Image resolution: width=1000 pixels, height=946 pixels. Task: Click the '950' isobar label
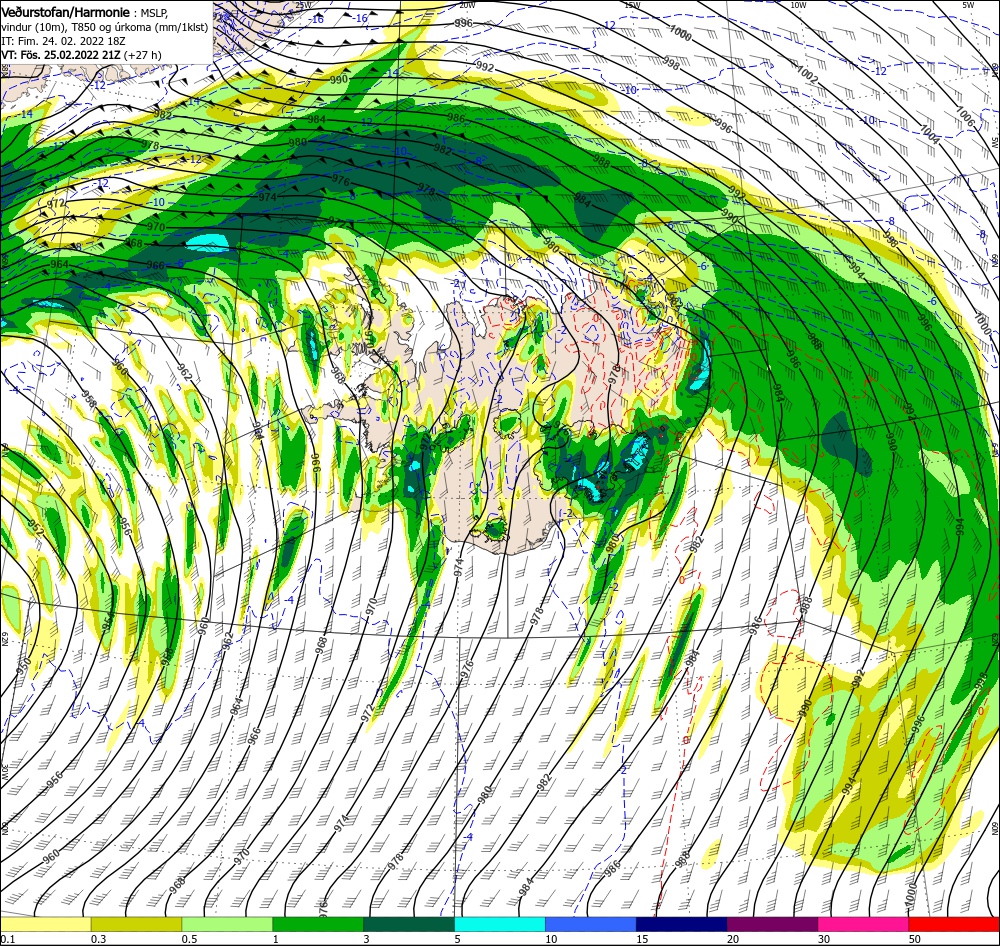point(24,667)
